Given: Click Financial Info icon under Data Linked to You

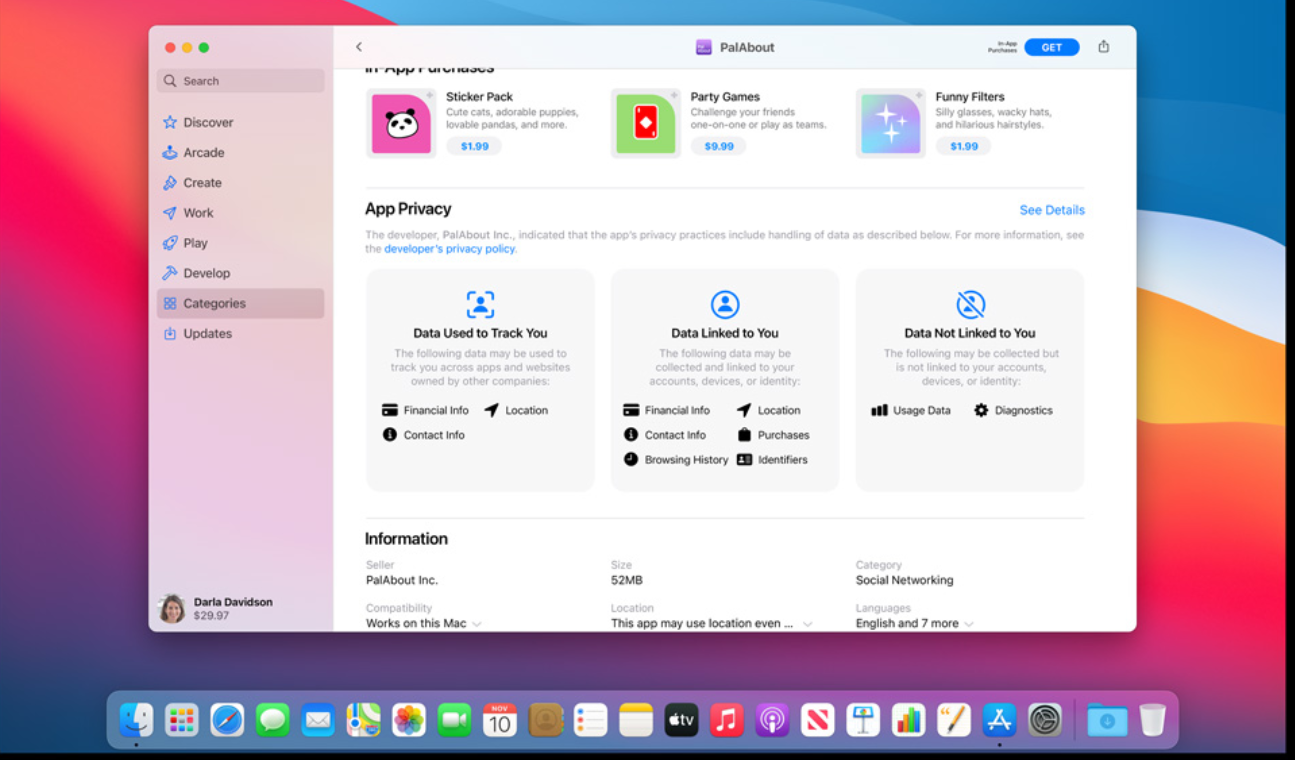Looking at the screenshot, I should point(631,410).
